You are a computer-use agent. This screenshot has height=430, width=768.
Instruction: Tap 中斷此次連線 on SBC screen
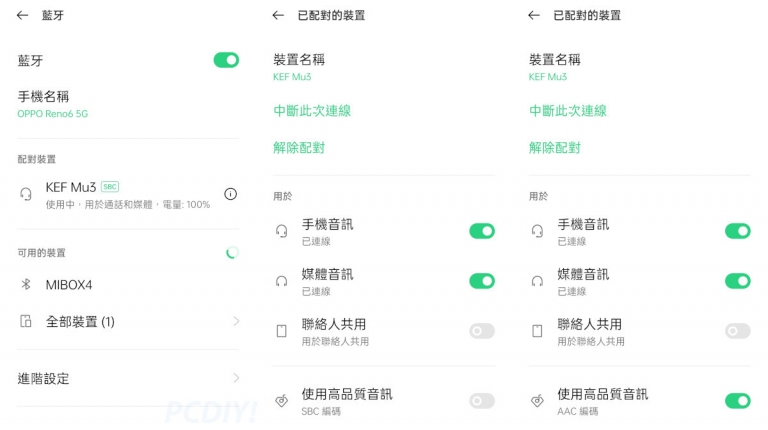(x=312, y=111)
